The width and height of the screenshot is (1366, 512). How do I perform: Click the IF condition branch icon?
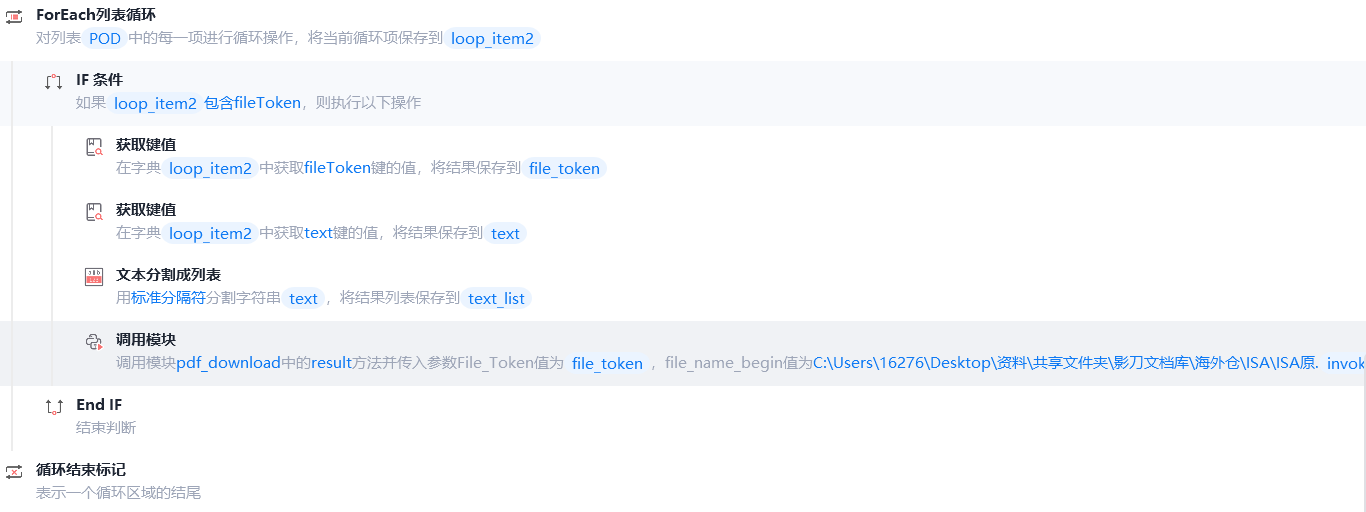pos(54,82)
